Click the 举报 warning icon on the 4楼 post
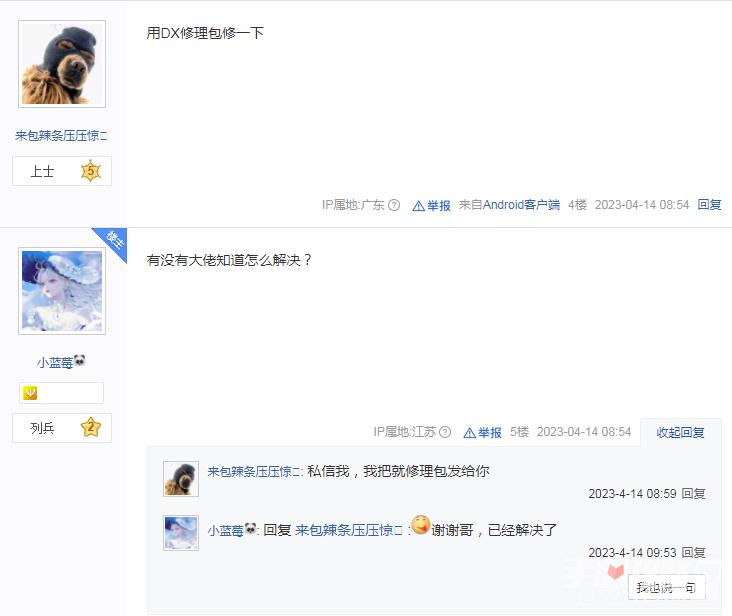 [x=418, y=205]
